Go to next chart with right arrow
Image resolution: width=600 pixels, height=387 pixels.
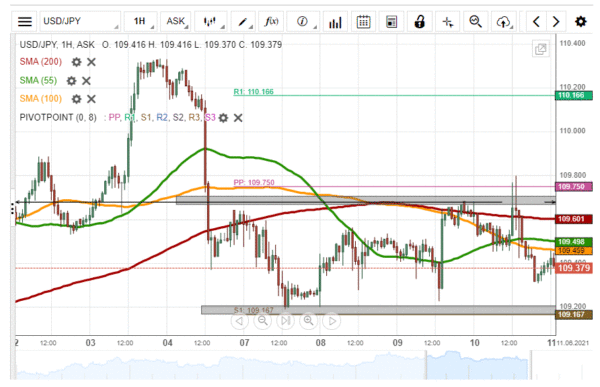click(x=556, y=21)
